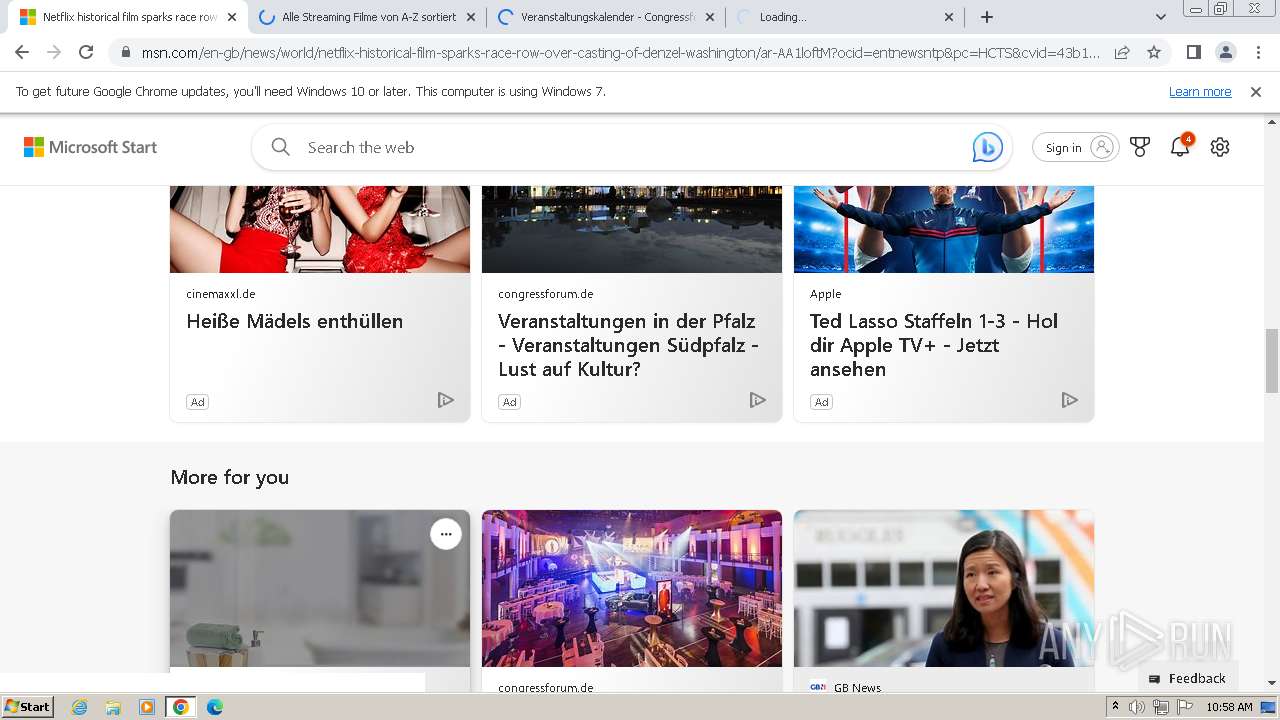Open three-dot options on first story card

446,534
